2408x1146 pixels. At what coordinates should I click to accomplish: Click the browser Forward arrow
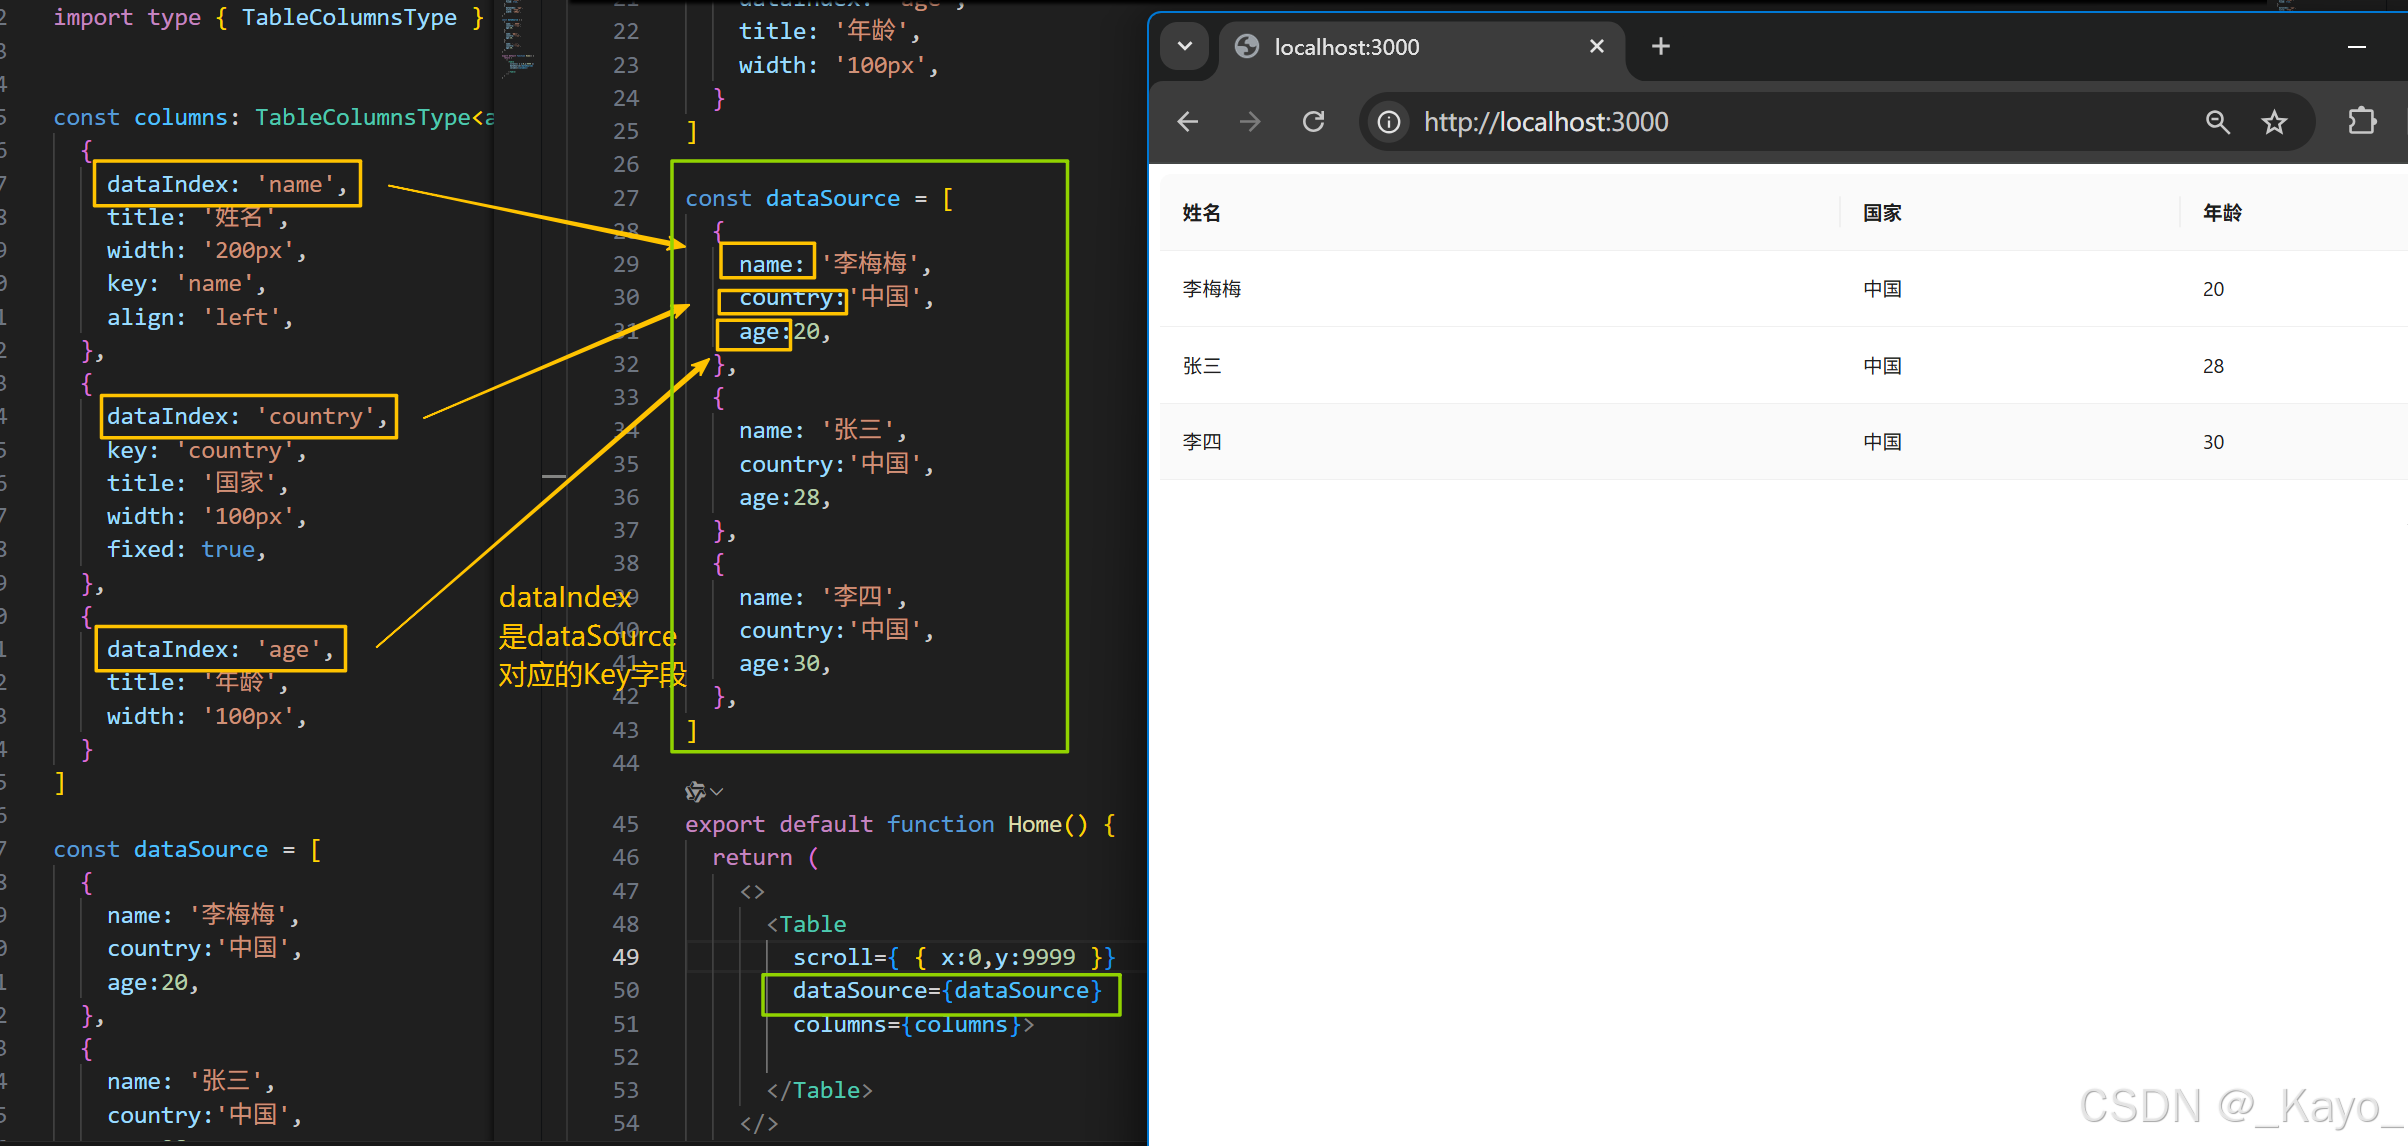pyautogui.click(x=1250, y=122)
